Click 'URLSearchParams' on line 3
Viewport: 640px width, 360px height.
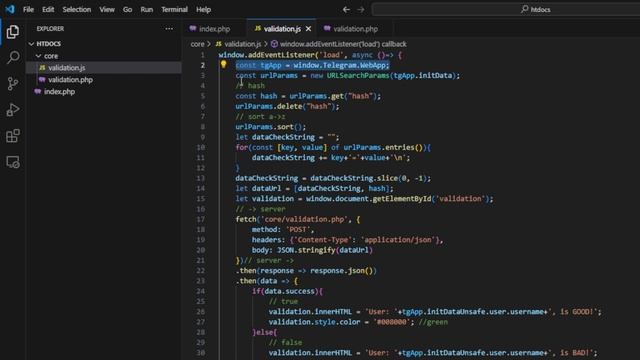click(358, 76)
